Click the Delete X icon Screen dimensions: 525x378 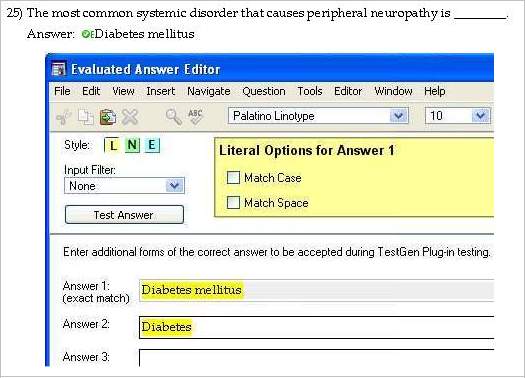click(x=130, y=117)
